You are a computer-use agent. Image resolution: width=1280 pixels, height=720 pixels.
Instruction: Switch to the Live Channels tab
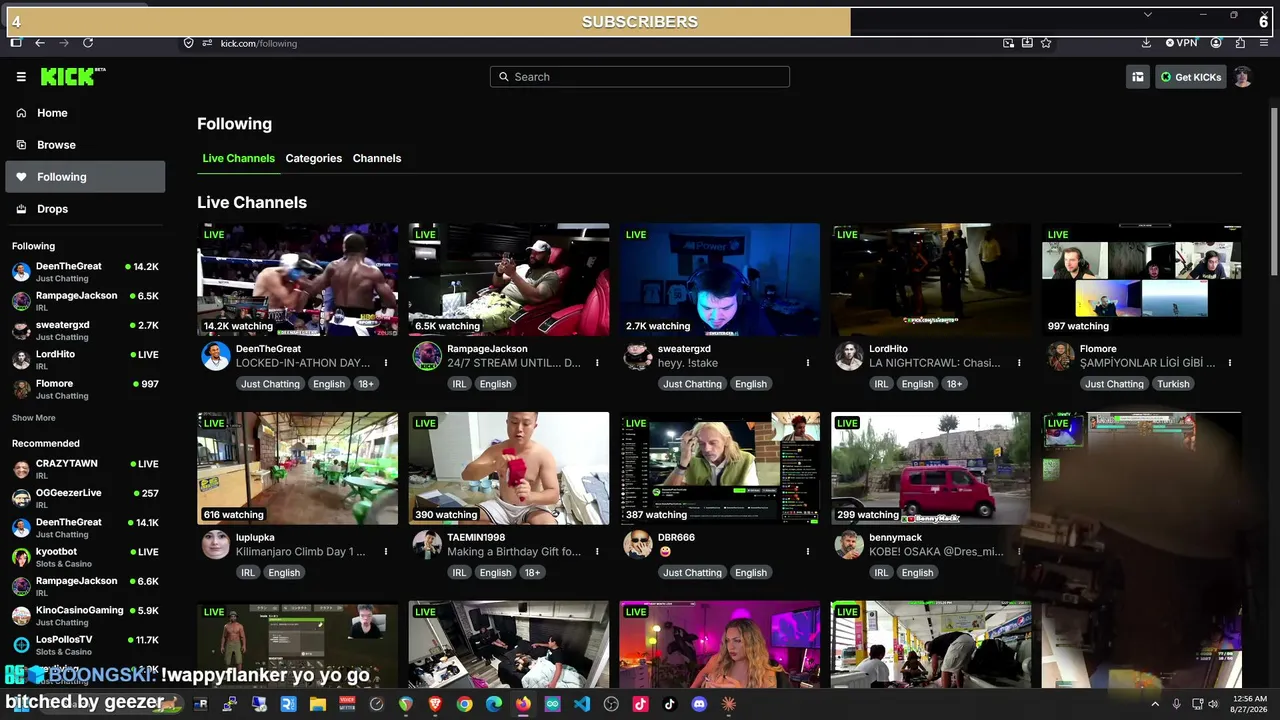pos(238,158)
